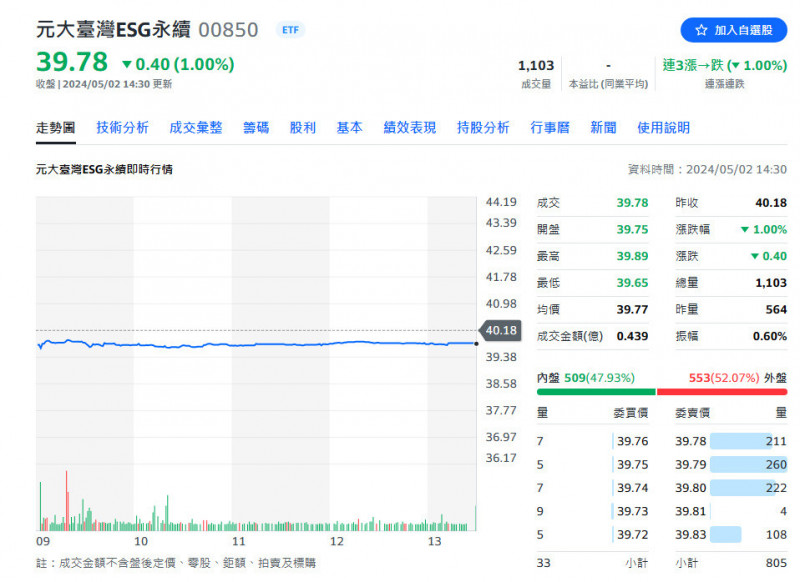Screen dimensions: 800x582
Task: Click the 振幅 value 0.60%
Action: pos(770,336)
